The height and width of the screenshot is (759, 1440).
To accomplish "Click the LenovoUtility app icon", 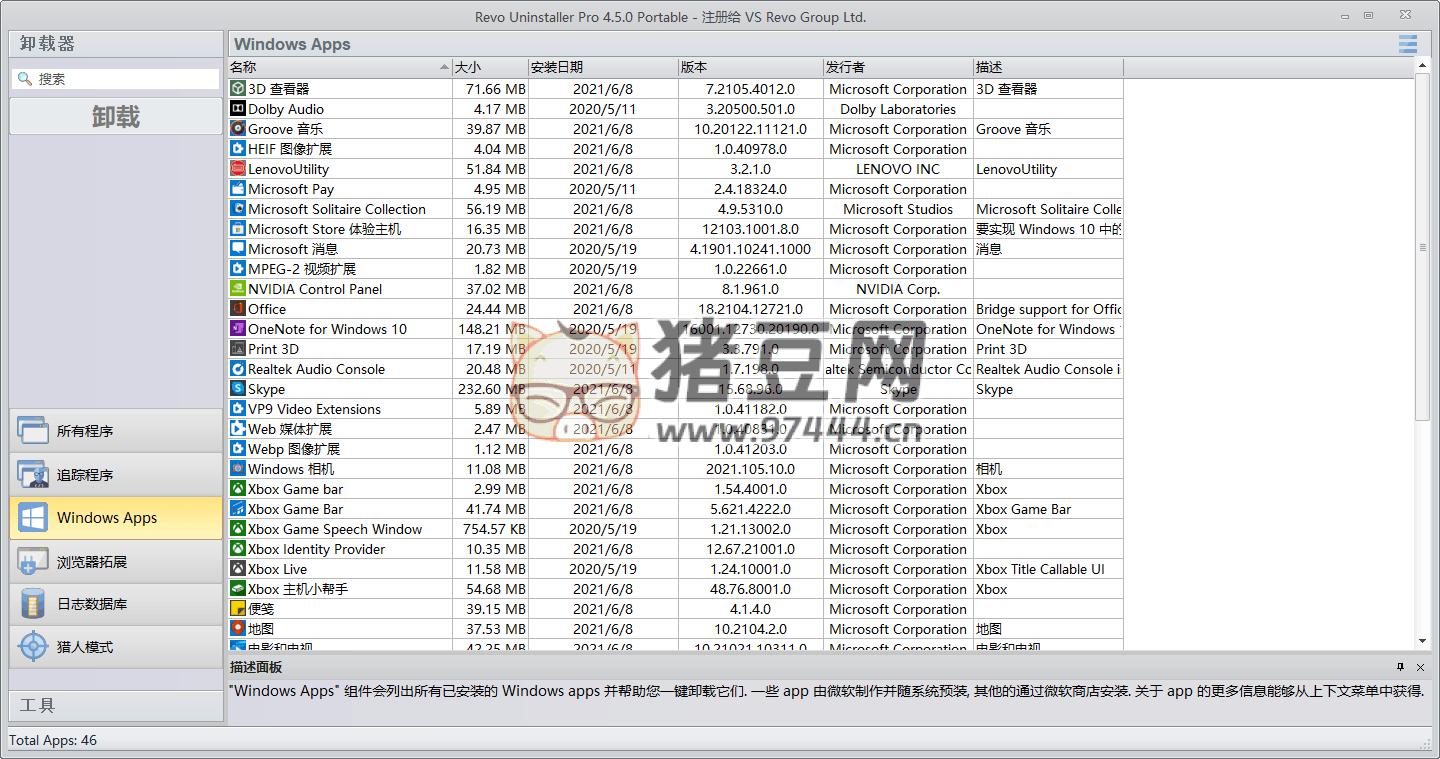I will pyautogui.click(x=238, y=169).
